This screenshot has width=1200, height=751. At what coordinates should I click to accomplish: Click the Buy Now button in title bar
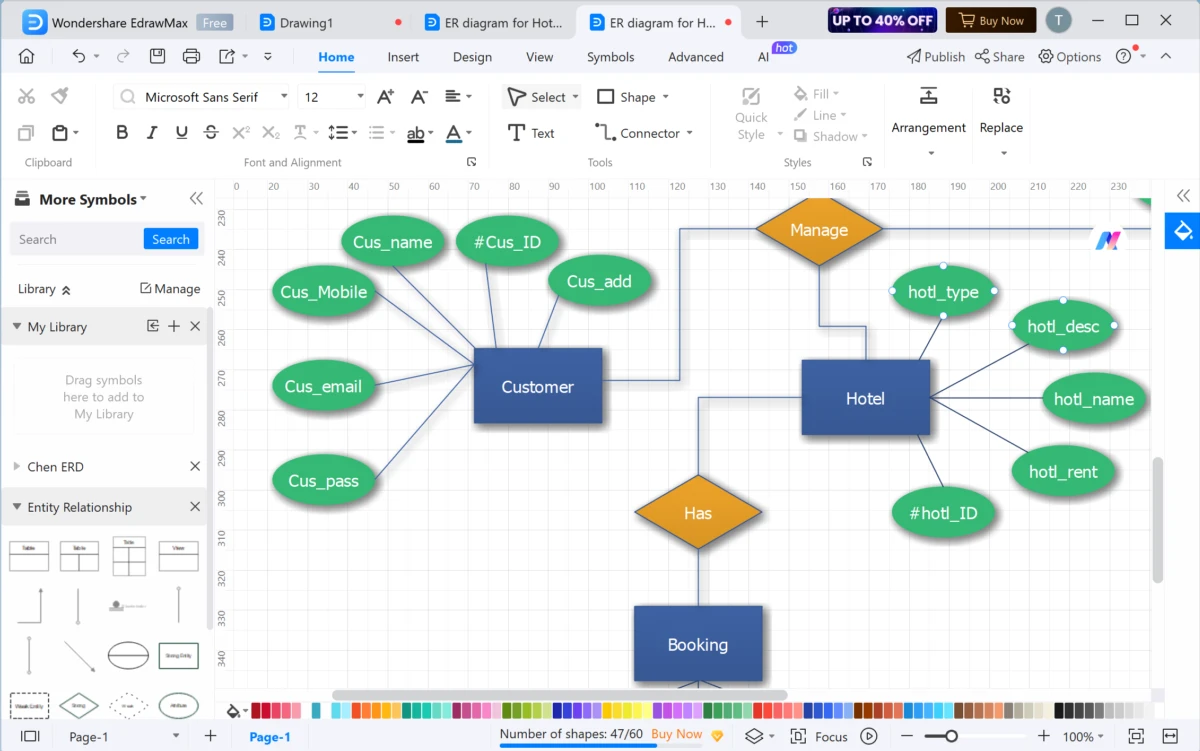(x=991, y=20)
